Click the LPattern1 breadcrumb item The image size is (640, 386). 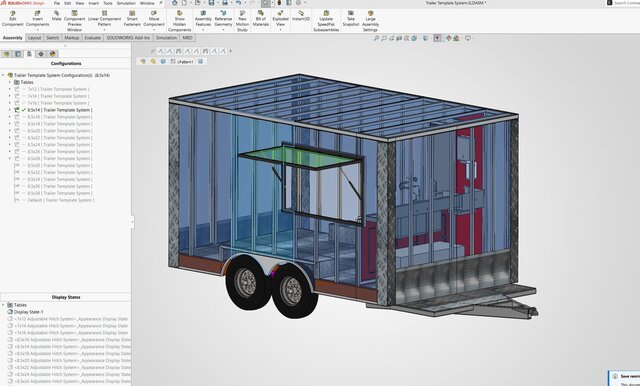[182, 61]
